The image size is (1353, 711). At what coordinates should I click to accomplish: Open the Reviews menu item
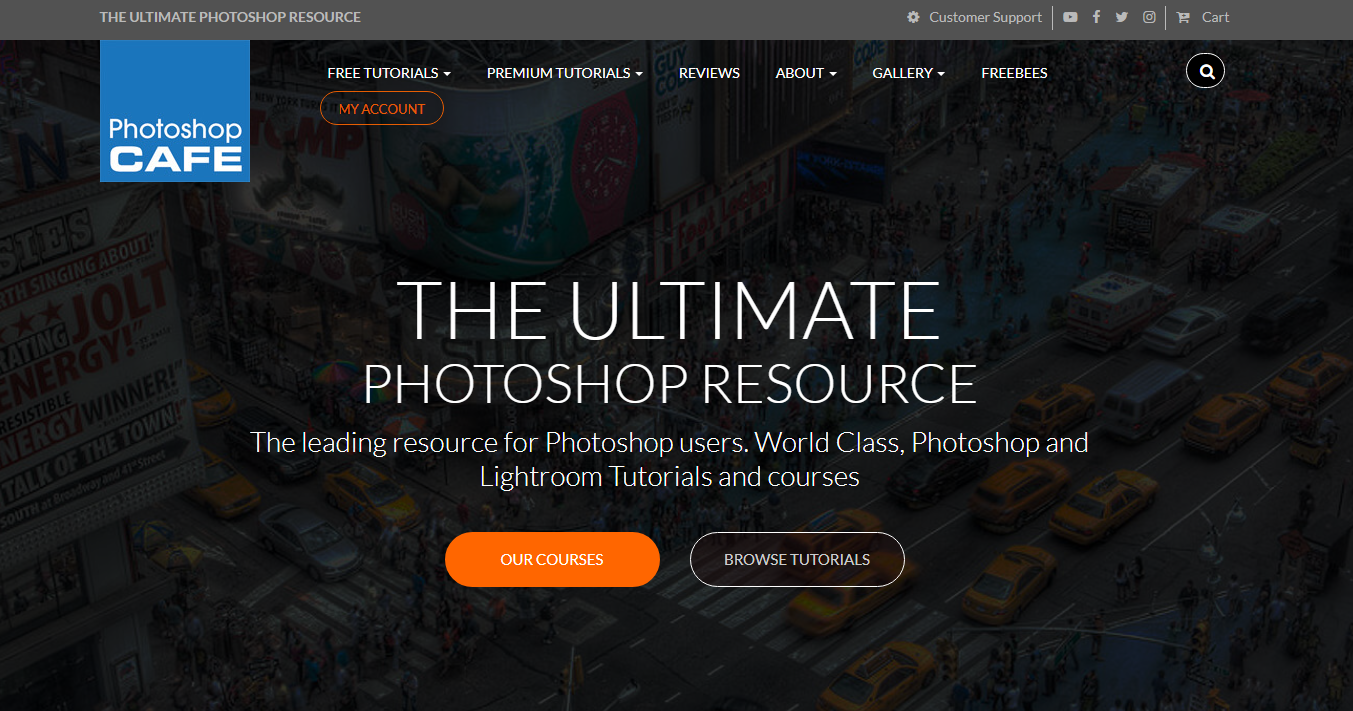pos(709,73)
